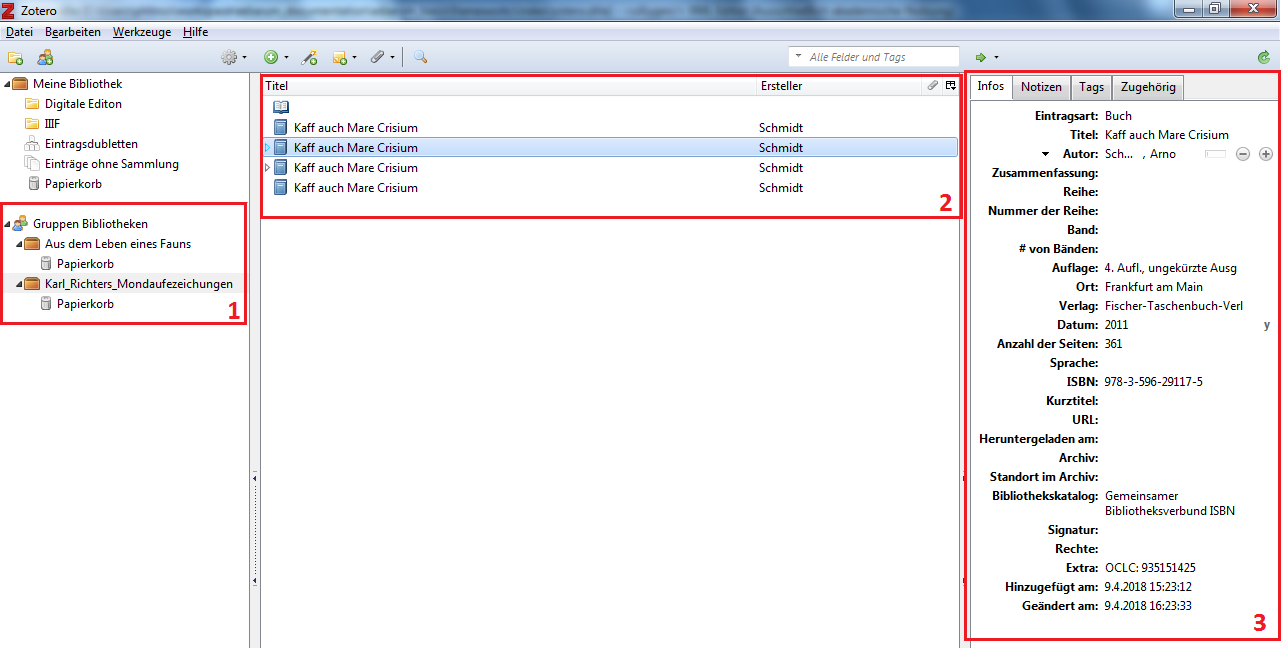
Task: Collapse Karl_Richters_Mondaufezeichnungen arrow
Action: pyautogui.click(x=19, y=284)
